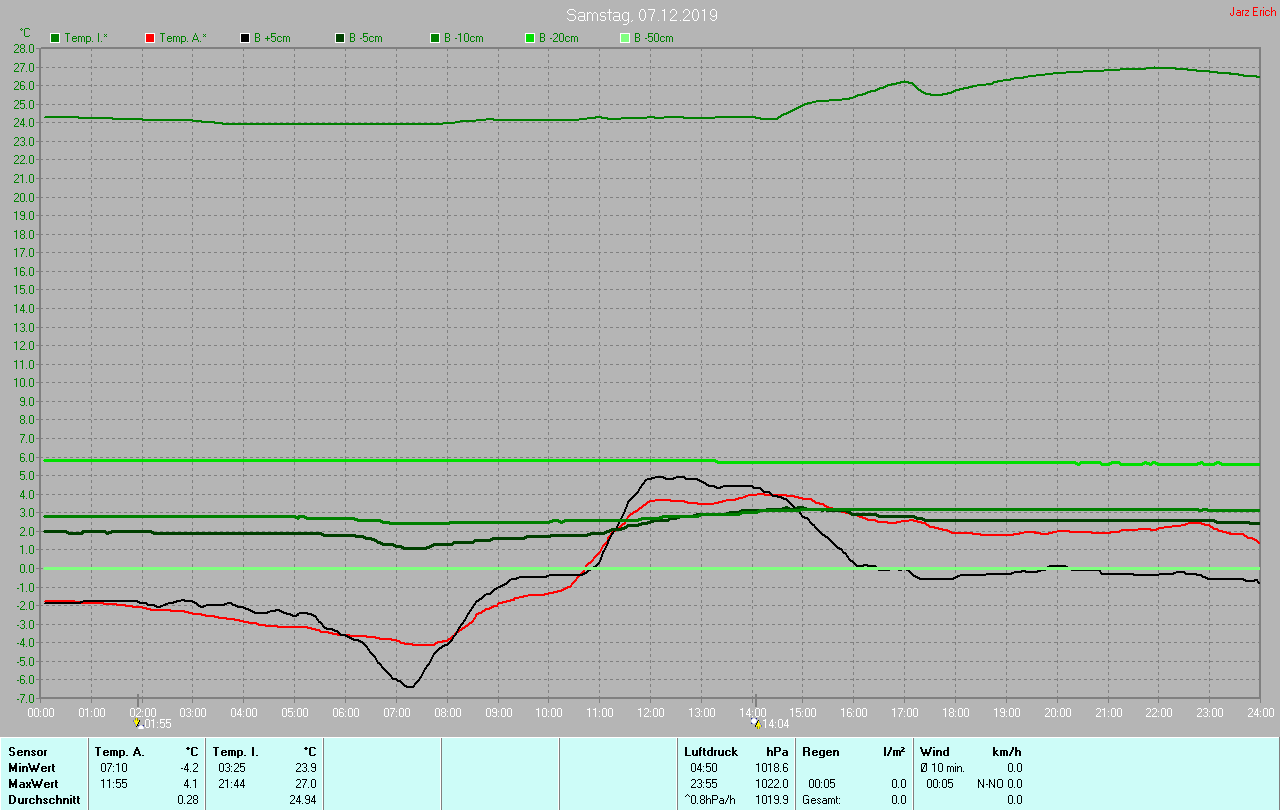This screenshot has height=810, width=1280.
Task: Select the 'MaxWert' row label
Action: 33,783
